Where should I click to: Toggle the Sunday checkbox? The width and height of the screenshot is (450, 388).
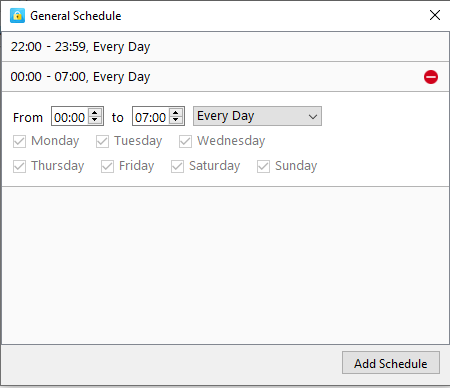pos(263,166)
